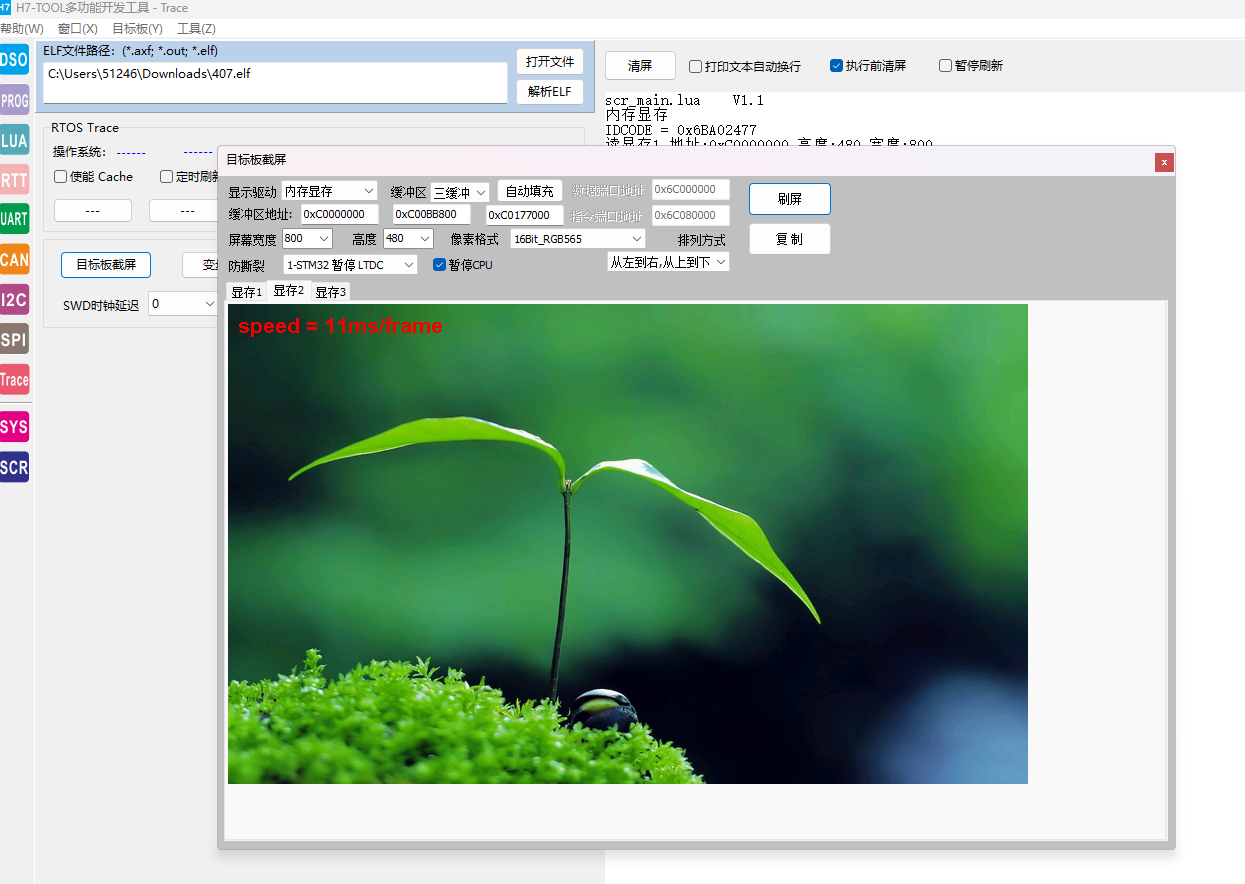This screenshot has width=1245, height=884.
Task: Enable the 暂停刷新 checkbox
Action: tap(970, 66)
